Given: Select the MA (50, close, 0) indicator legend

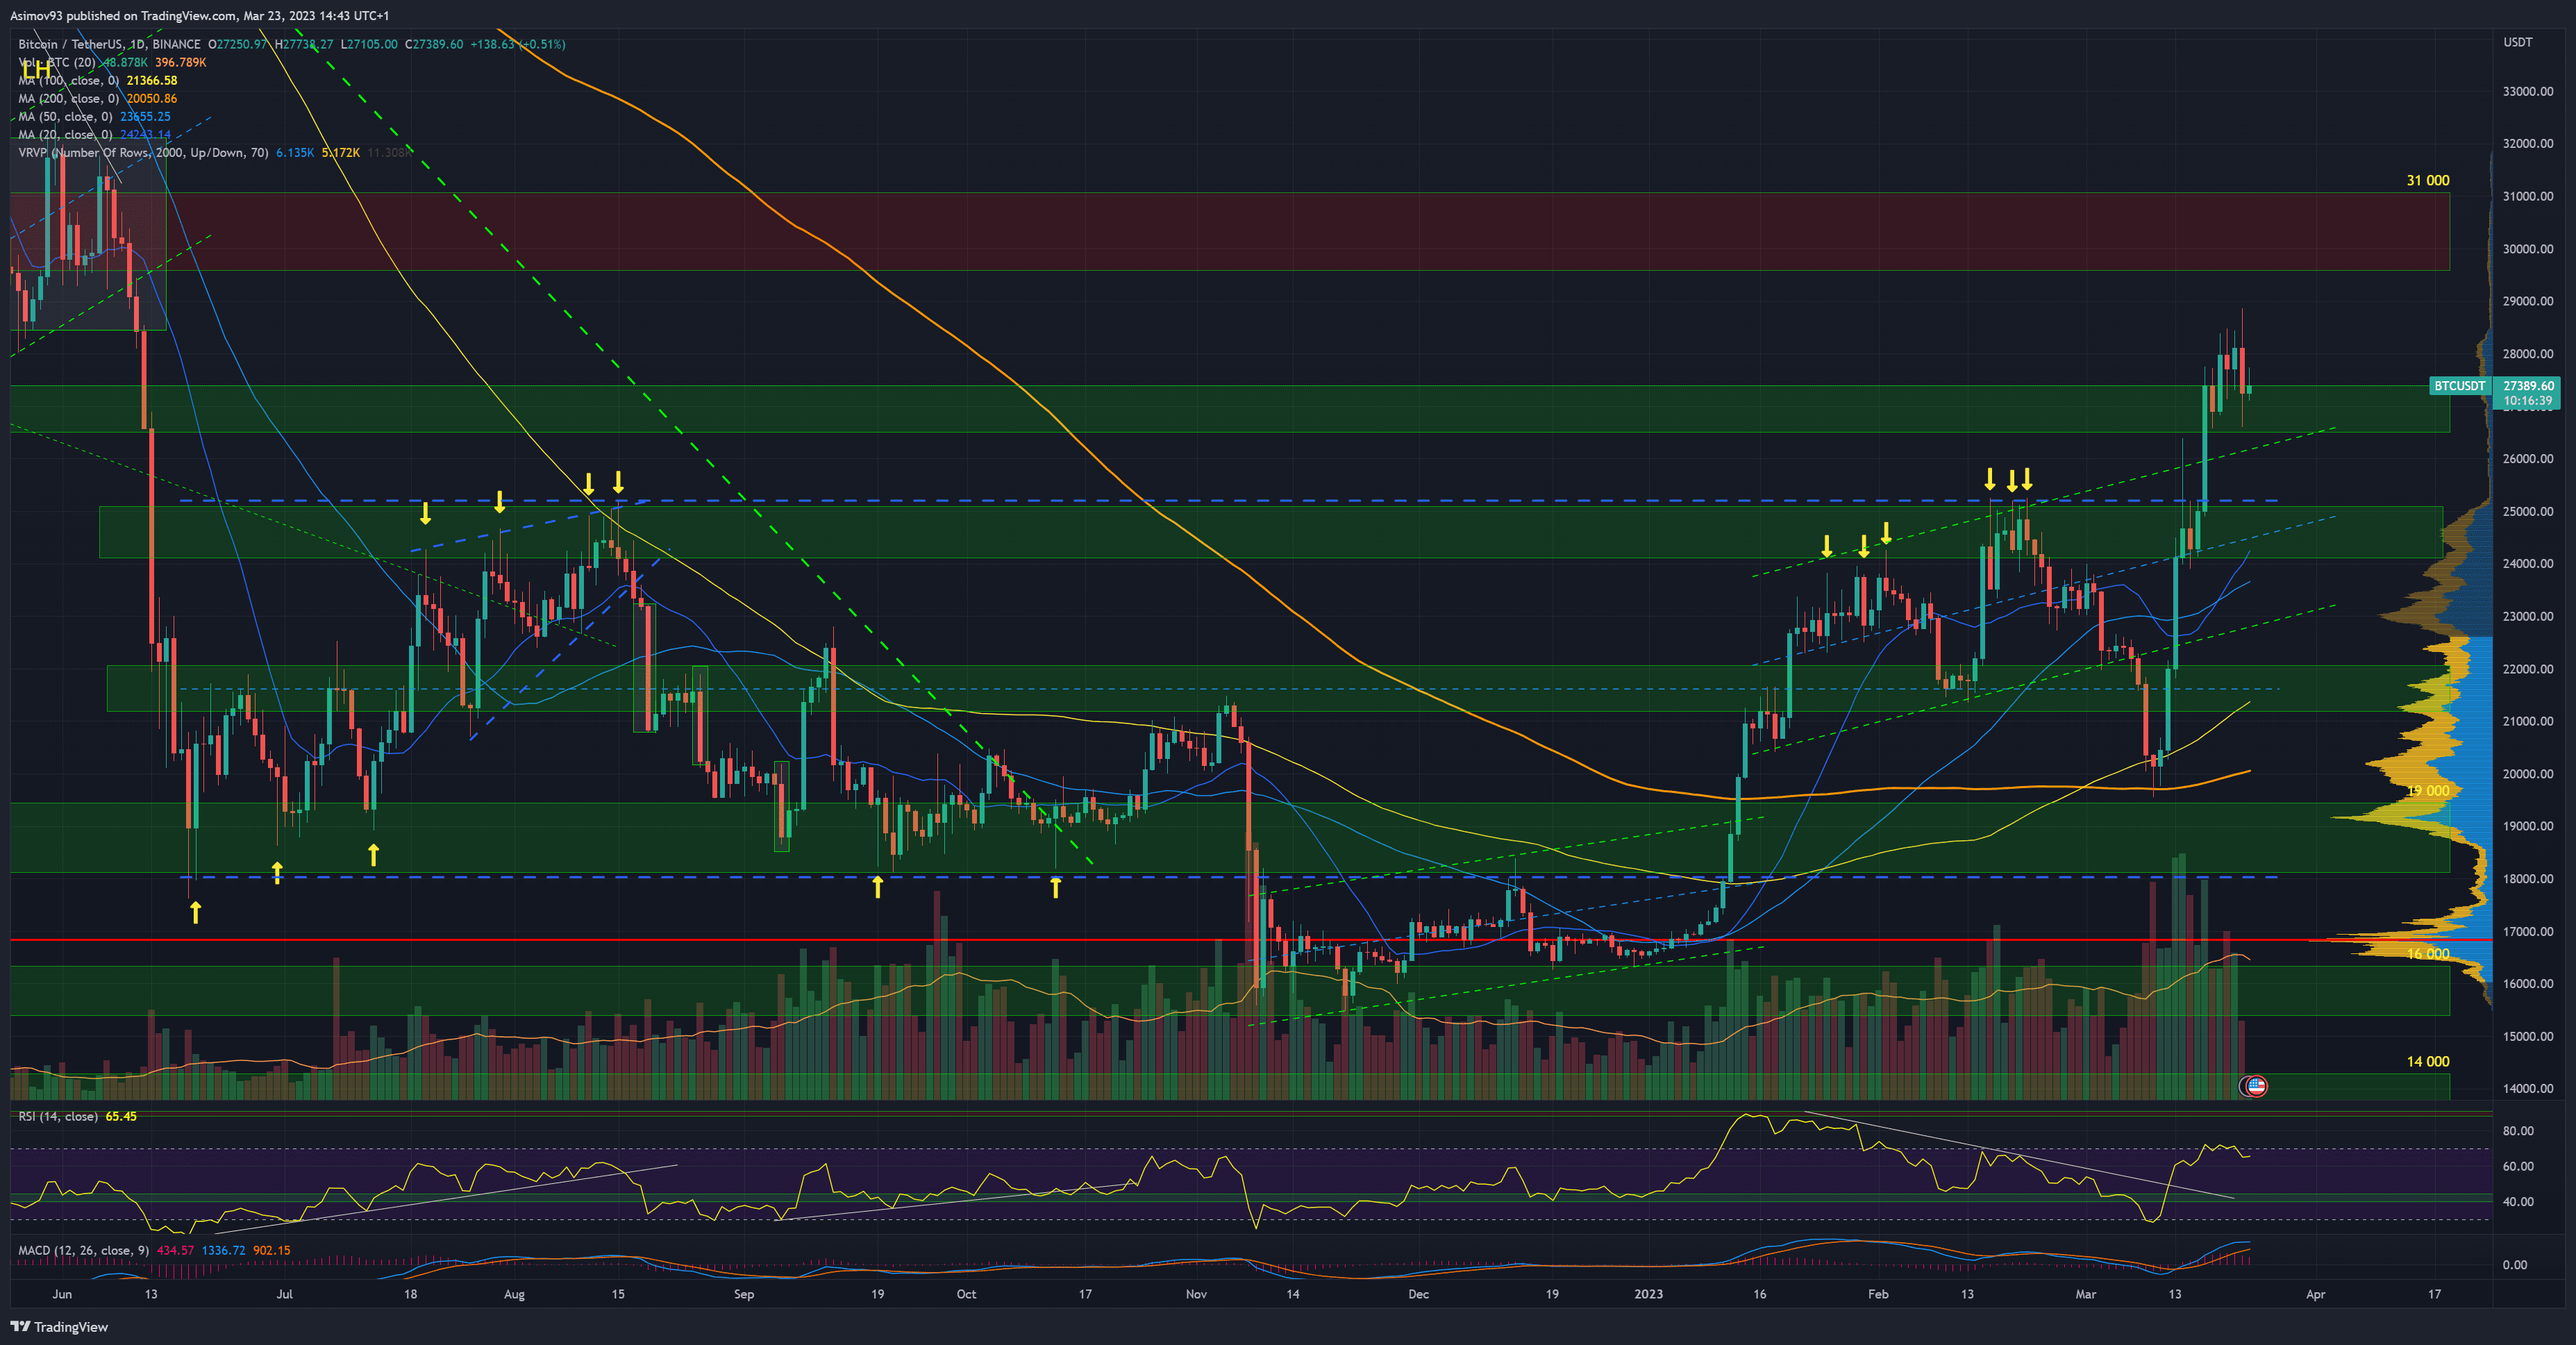Looking at the screenshot, I should pos(65,117).
